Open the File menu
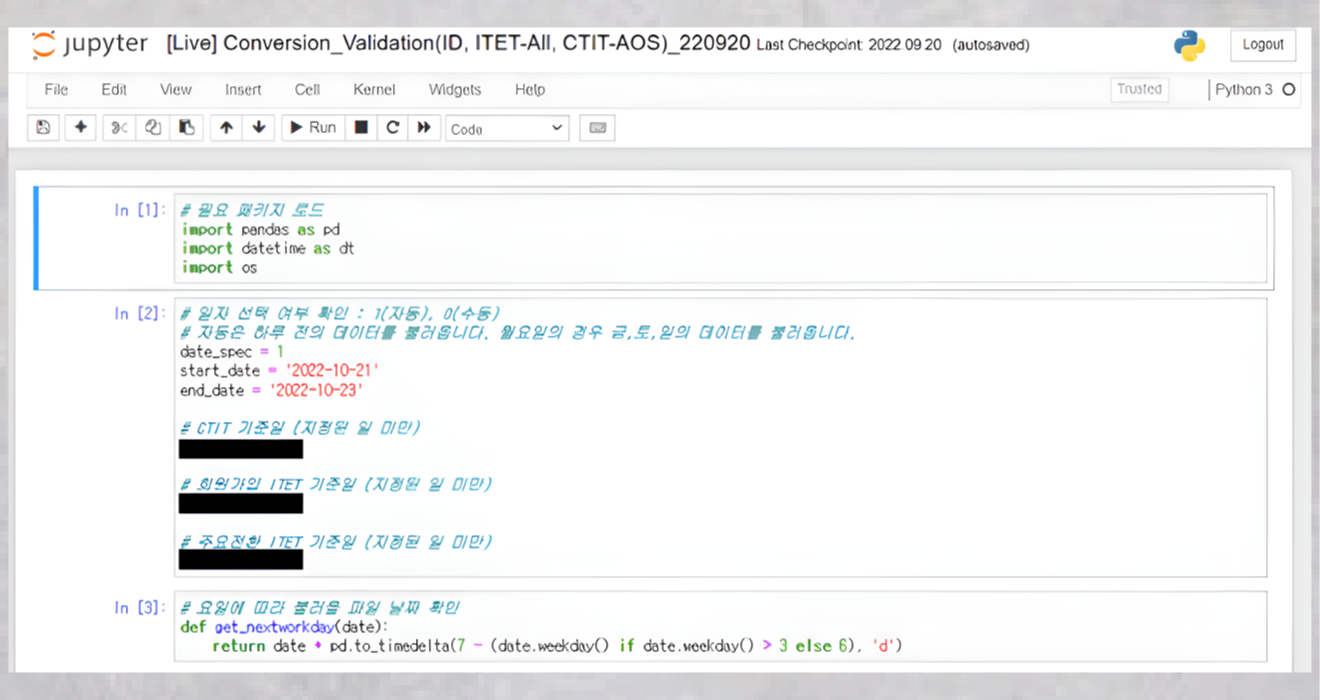The image size is (1320, 700). tap(56, 90)
